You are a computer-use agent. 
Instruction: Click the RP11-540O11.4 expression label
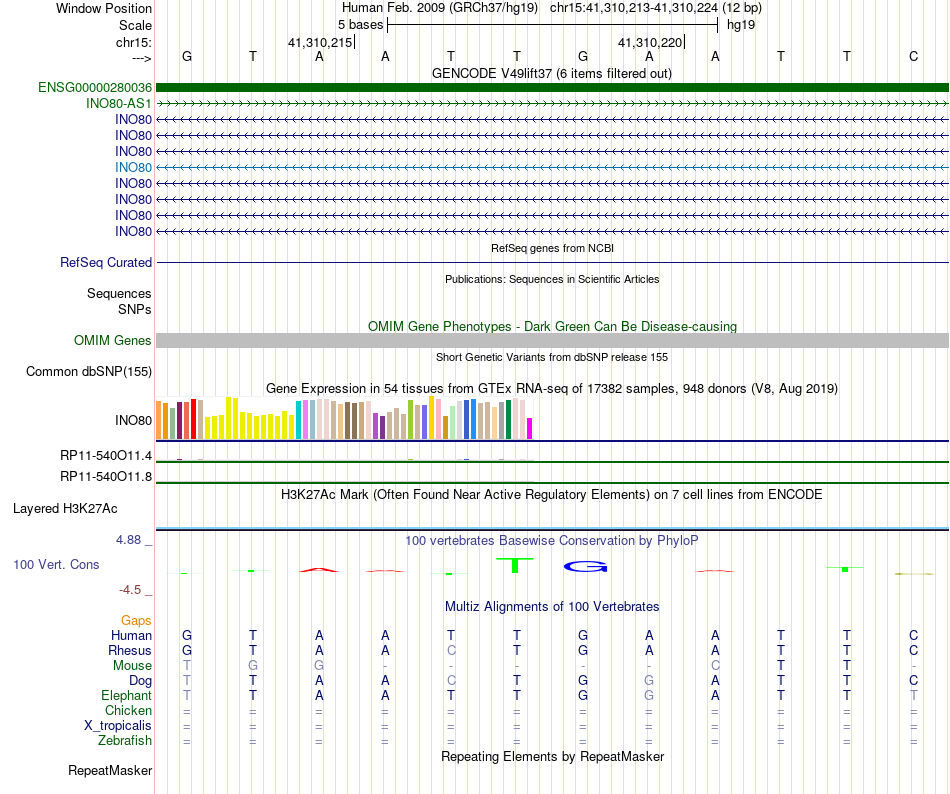[106, 455]
